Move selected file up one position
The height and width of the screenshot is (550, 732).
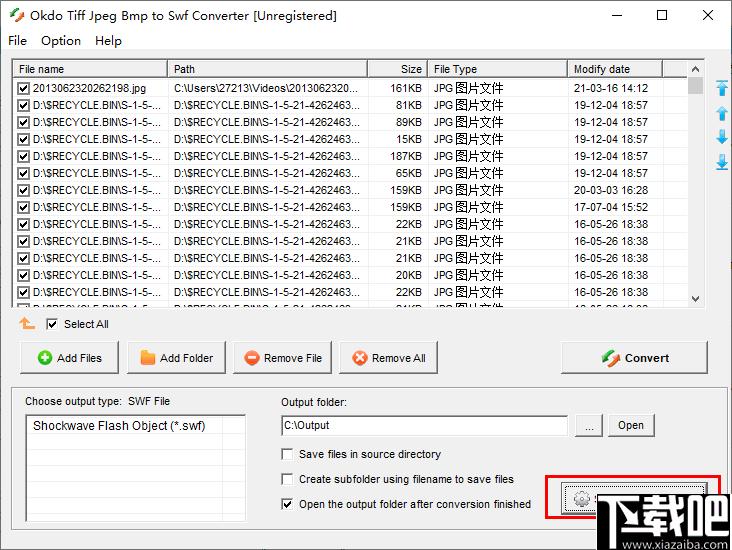tap(721, 113)
